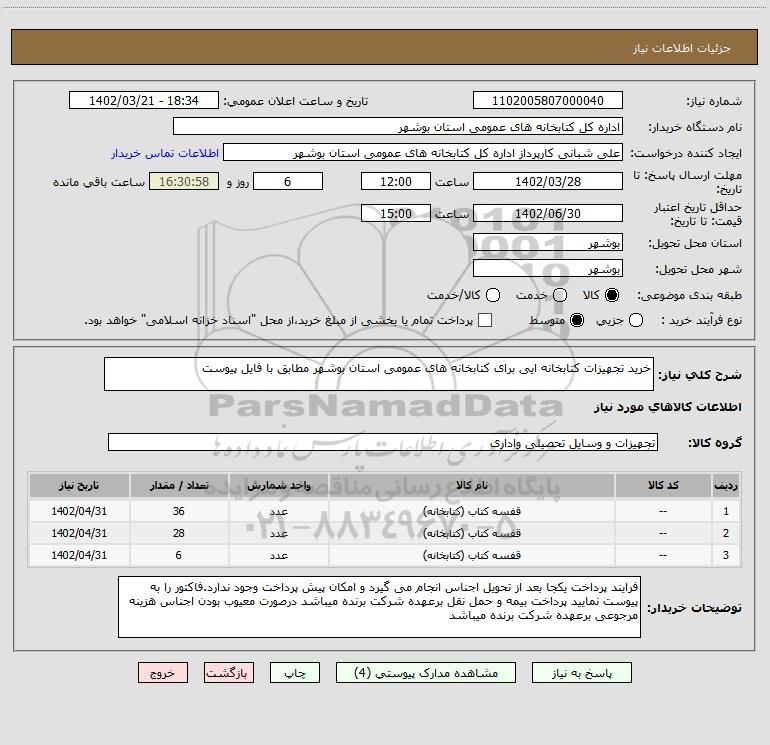Screen dimensions: 770x745
Task: Click the response deadline date 1402/03/28
Action: point(548,181)
